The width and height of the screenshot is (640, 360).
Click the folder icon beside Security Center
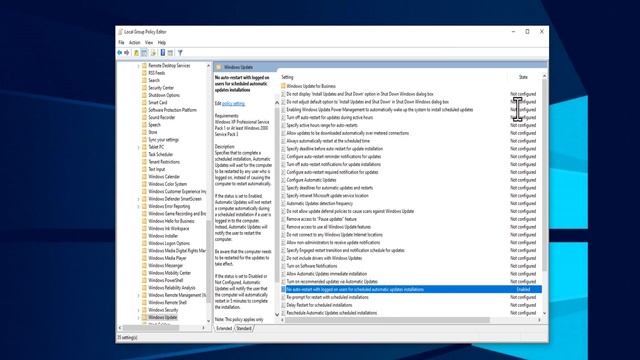(x=144, y=88)
